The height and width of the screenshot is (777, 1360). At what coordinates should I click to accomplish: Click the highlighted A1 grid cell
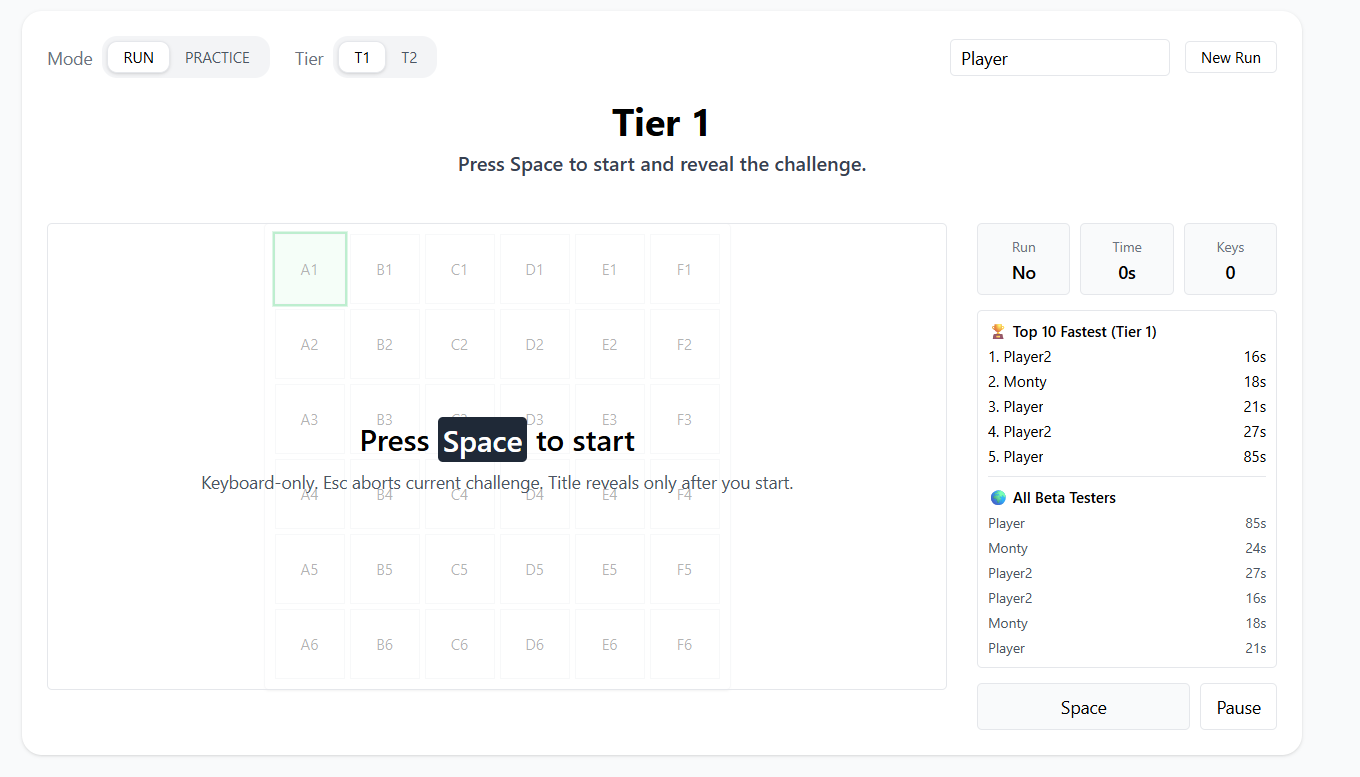[x=310, y=269]
